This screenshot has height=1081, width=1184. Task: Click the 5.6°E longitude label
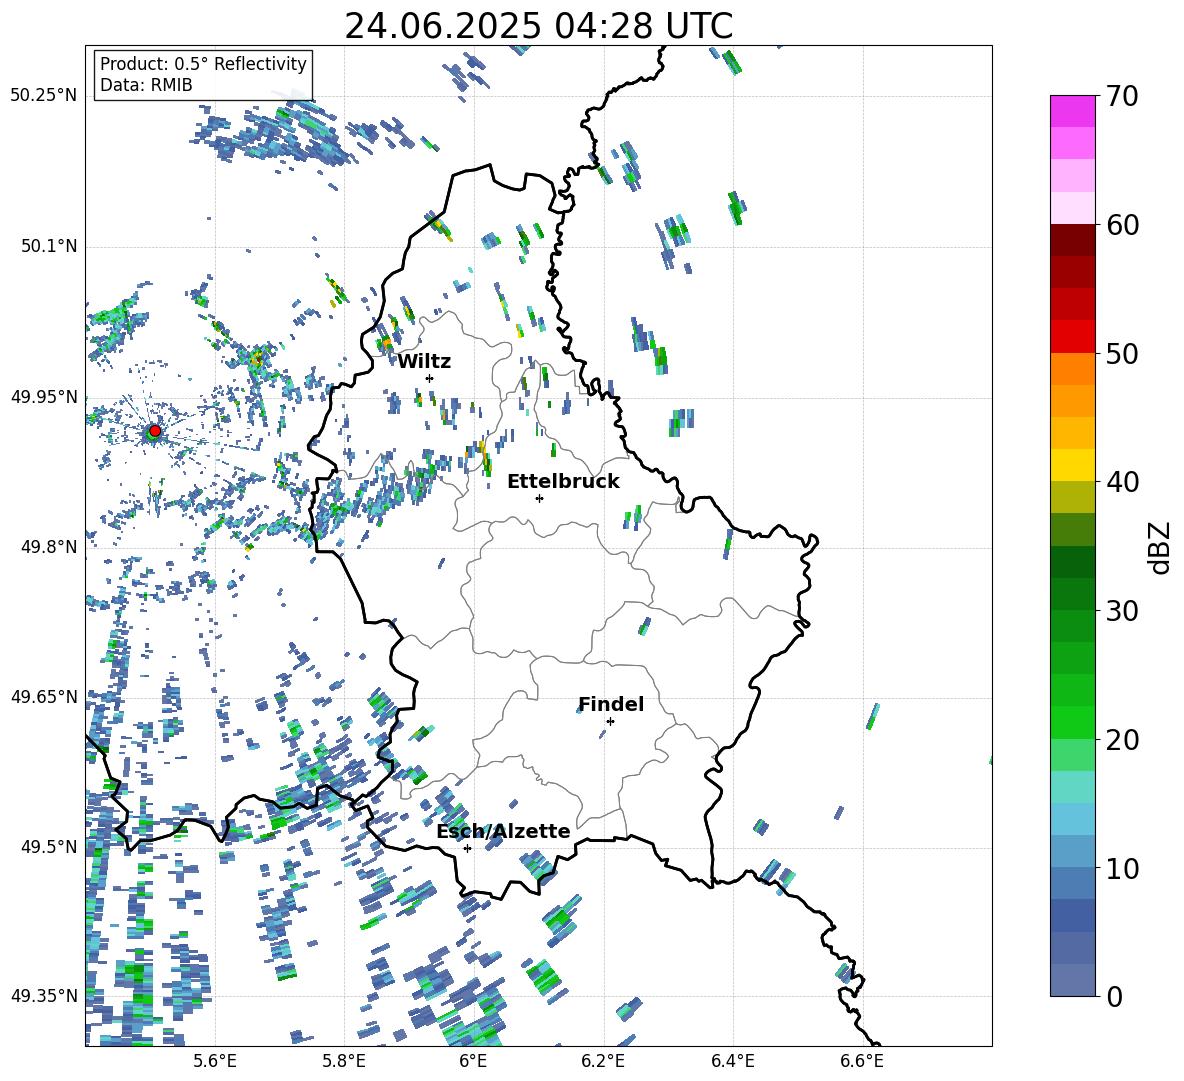tap(215, 1061)
